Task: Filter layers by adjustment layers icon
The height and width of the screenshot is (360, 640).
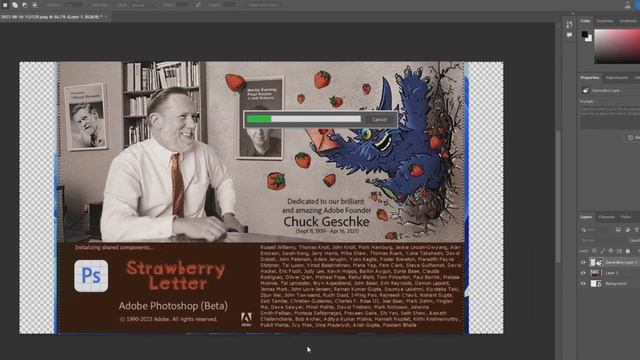Action: tap(627, 230)
